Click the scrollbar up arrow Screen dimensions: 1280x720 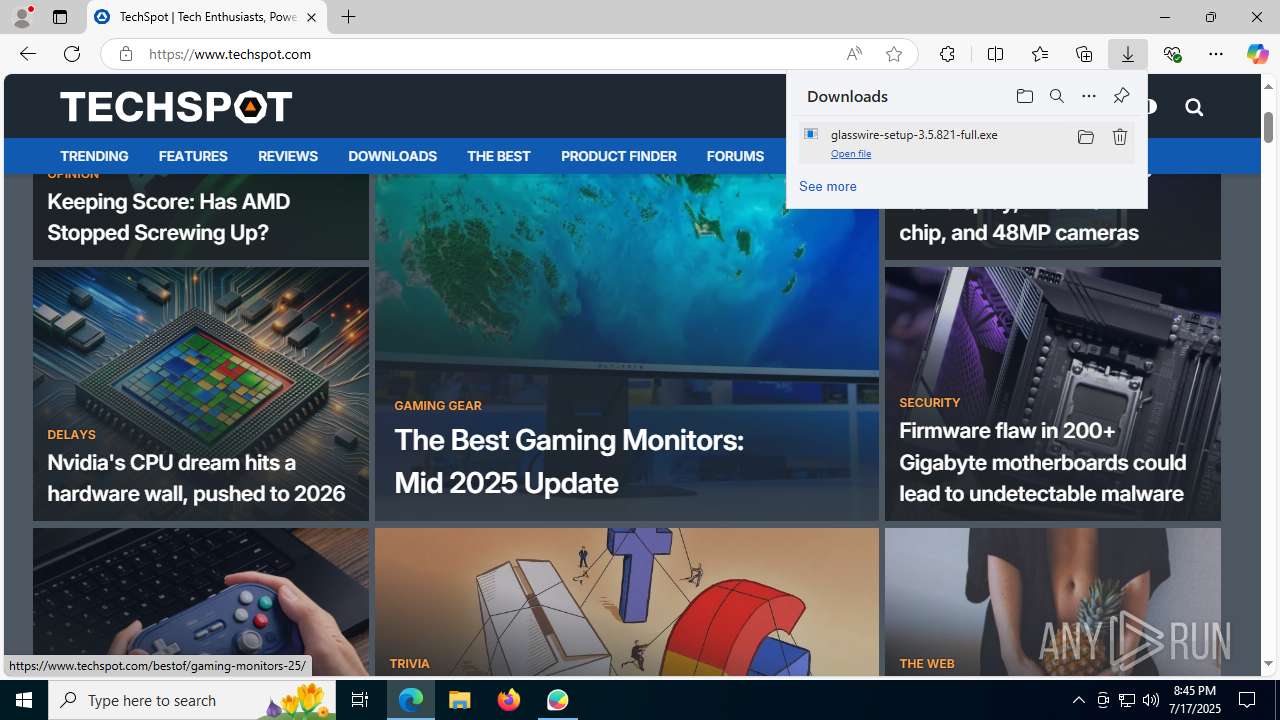click(1268, 86)
